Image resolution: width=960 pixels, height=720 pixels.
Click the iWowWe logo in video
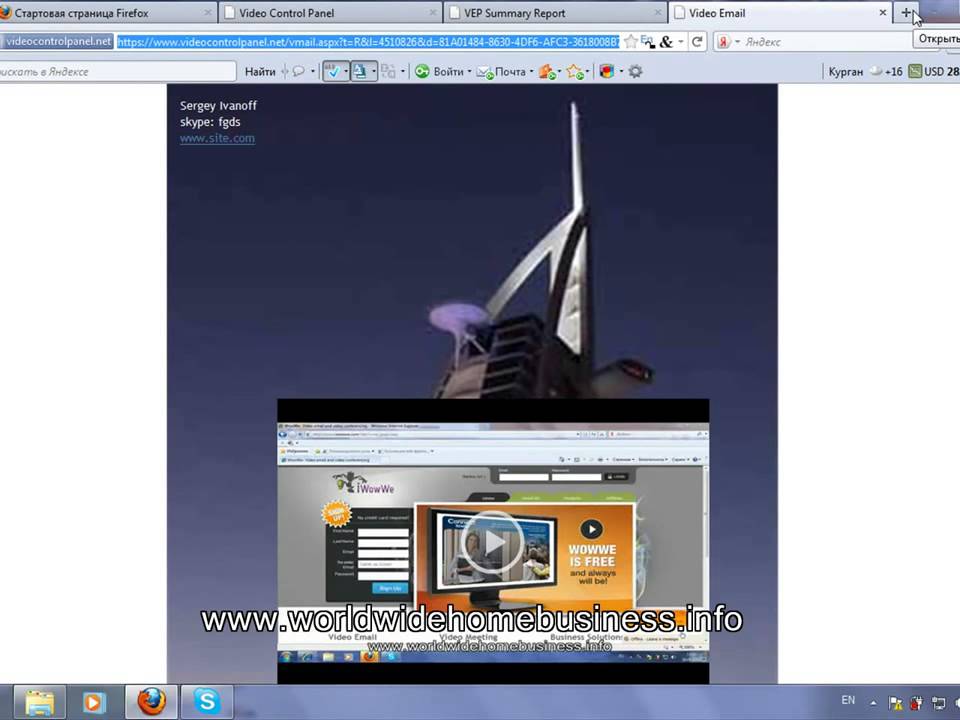pos(364,484)
